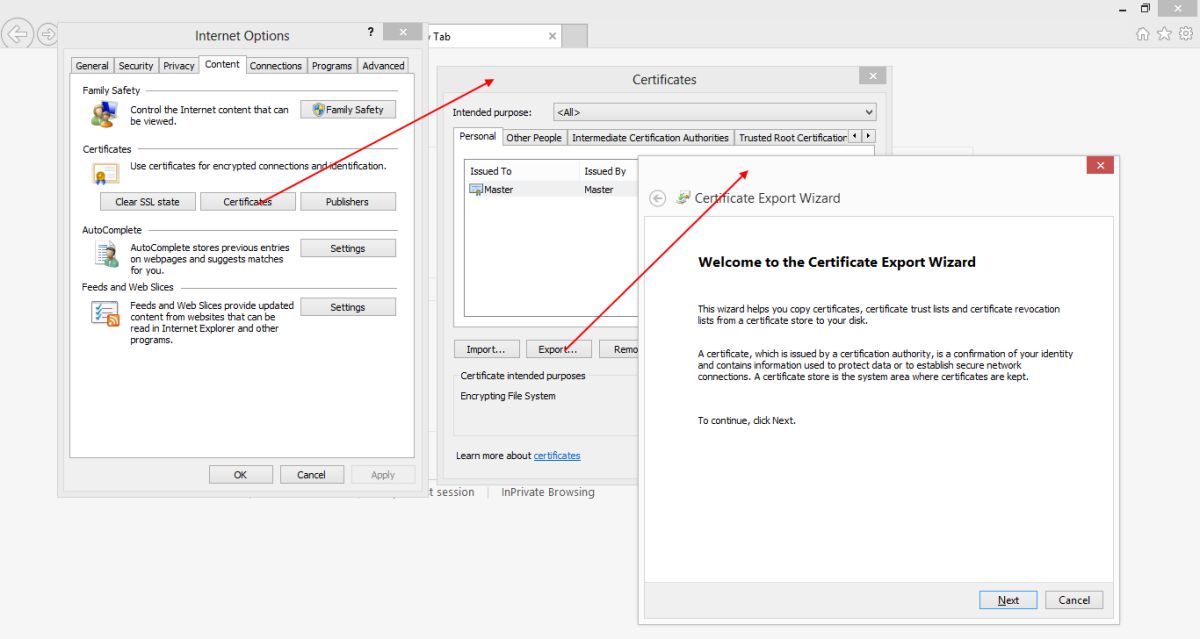This screenshot has width=1200, height=639.
Task: Switch to the General tab
Action: (x=92, y=66)
